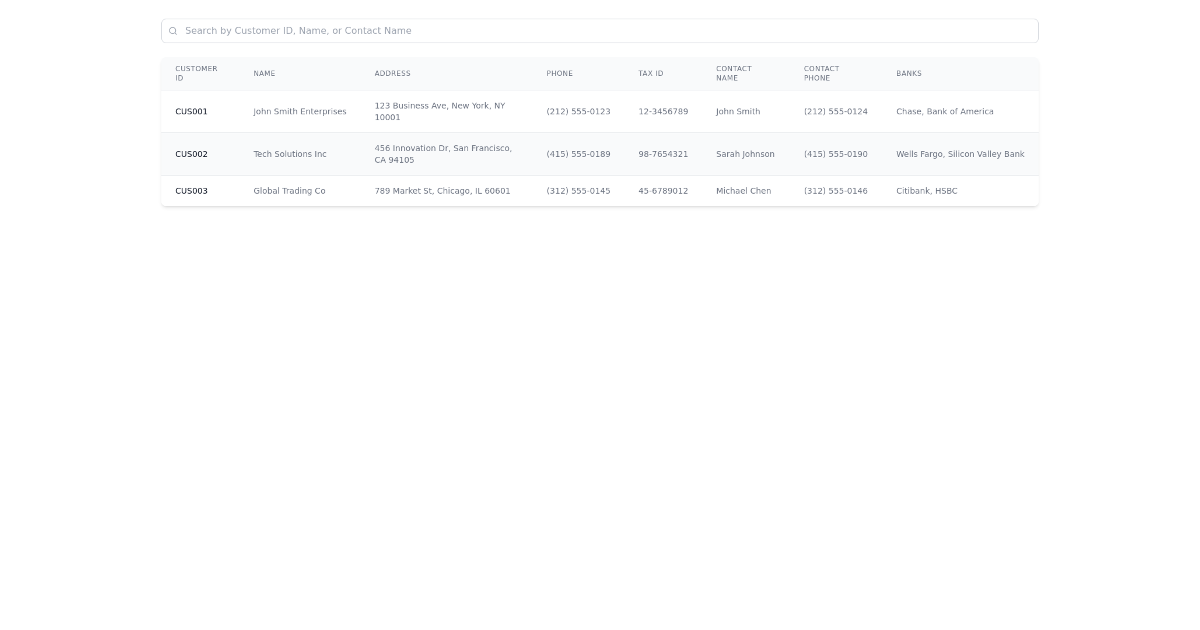This screenshot has width=1200, height=630.
Task: Click the Tech Solutions Inc name cell
Action: 290,155
